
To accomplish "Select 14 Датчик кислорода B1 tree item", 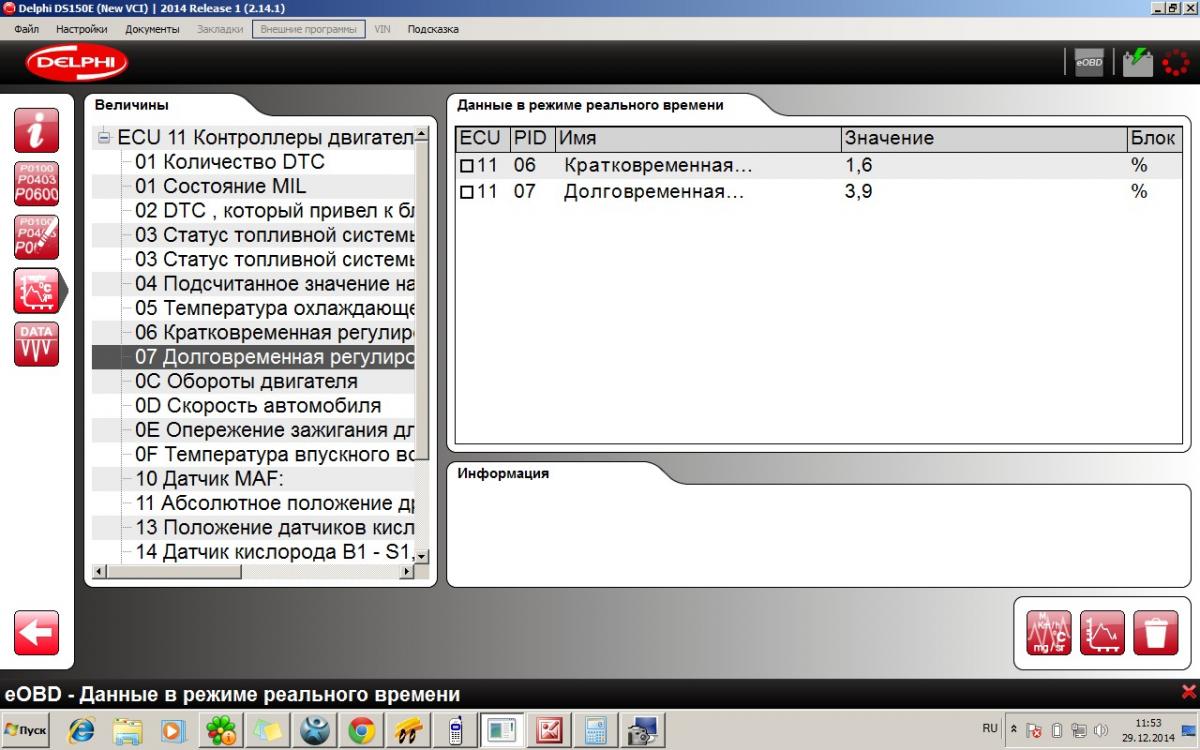I will 275,552.
